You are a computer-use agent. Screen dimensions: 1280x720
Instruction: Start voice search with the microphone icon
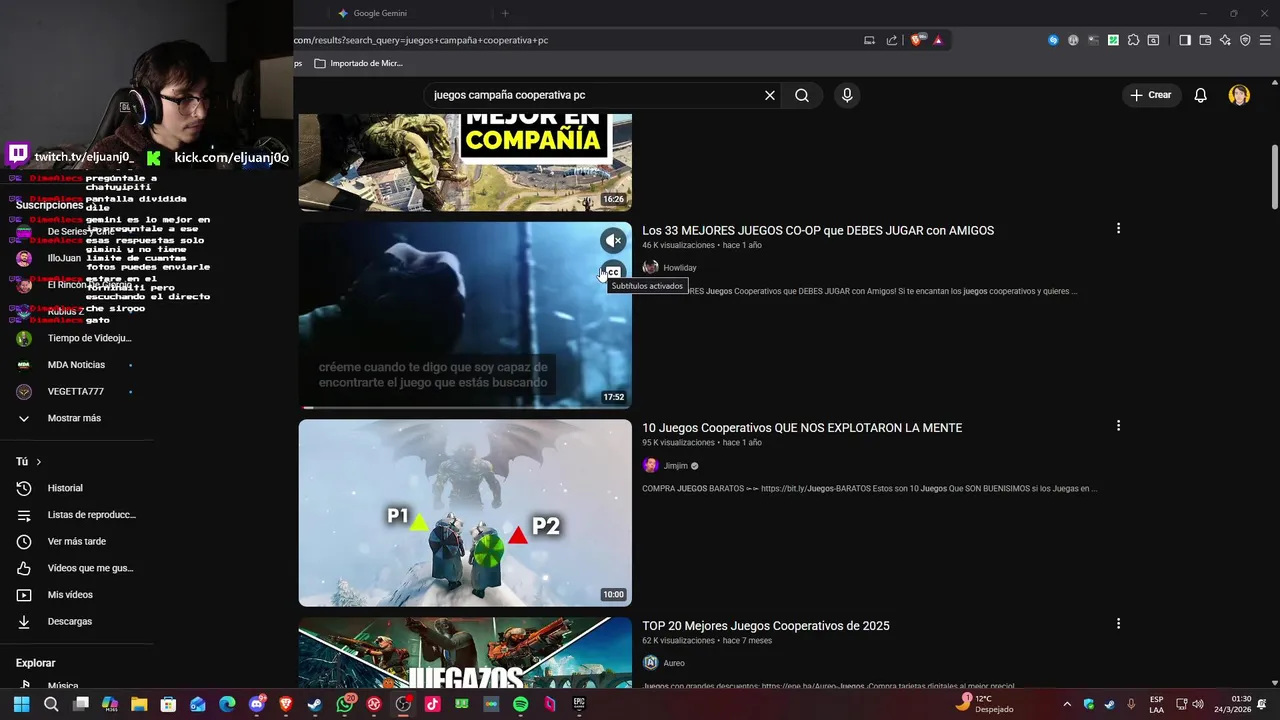(x=847, y=95)
